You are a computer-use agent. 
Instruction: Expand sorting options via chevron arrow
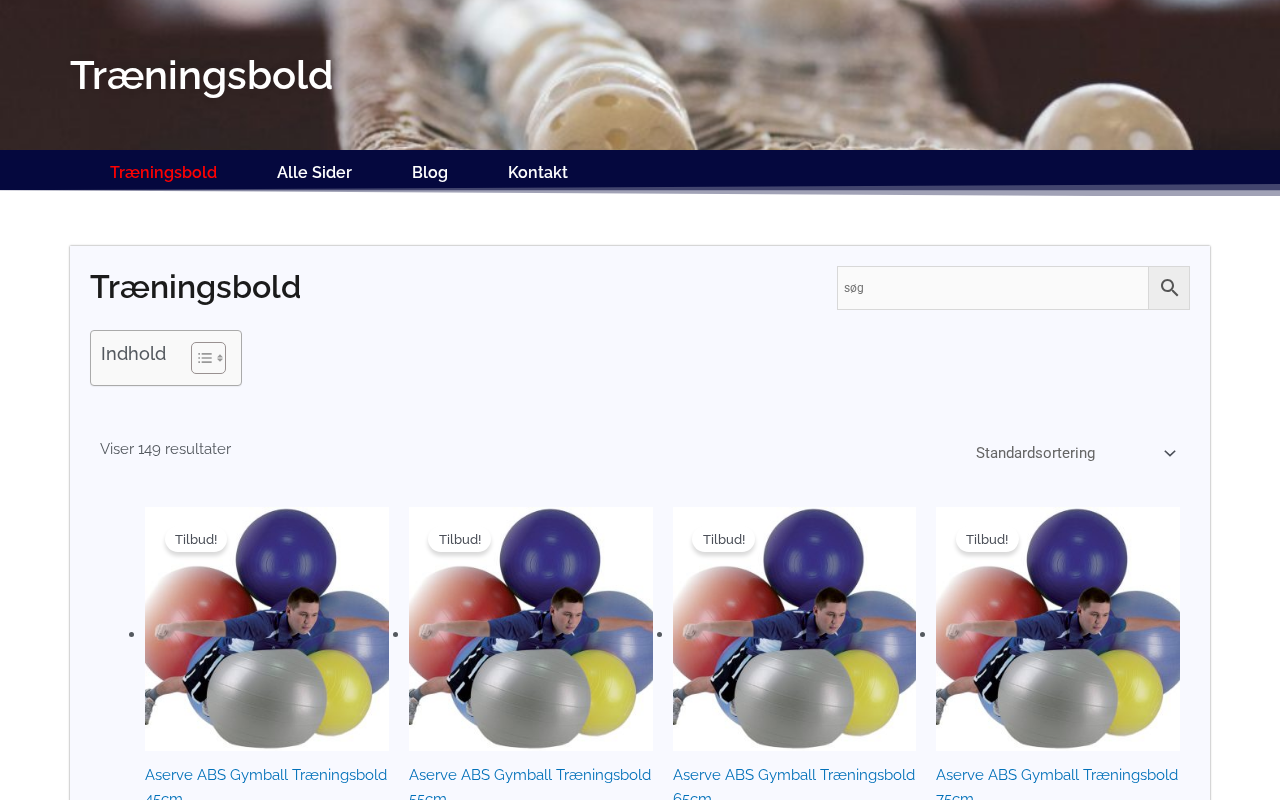1170,454
